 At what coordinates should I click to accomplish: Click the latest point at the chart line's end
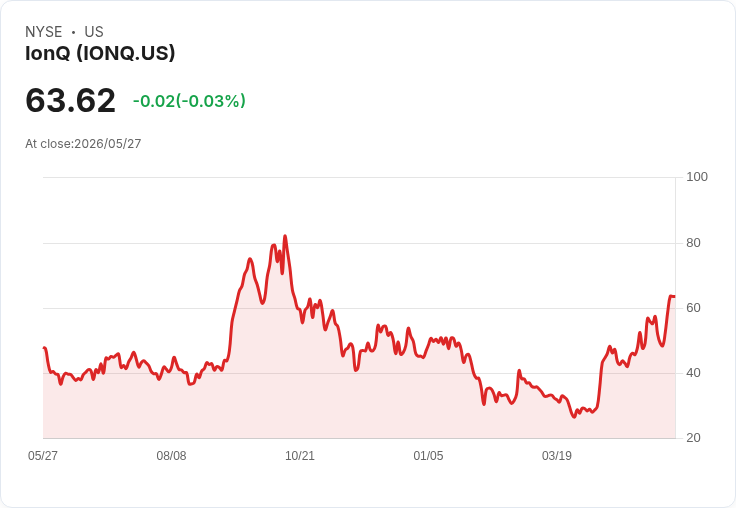pos(675,296)
